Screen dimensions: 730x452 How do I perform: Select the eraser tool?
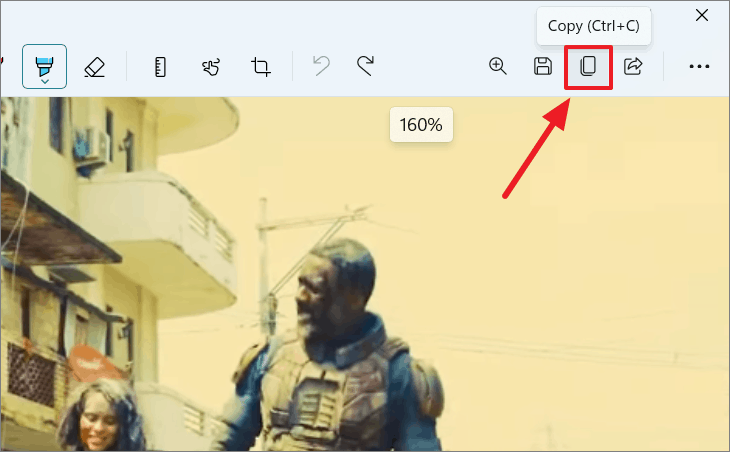point(95,67)
